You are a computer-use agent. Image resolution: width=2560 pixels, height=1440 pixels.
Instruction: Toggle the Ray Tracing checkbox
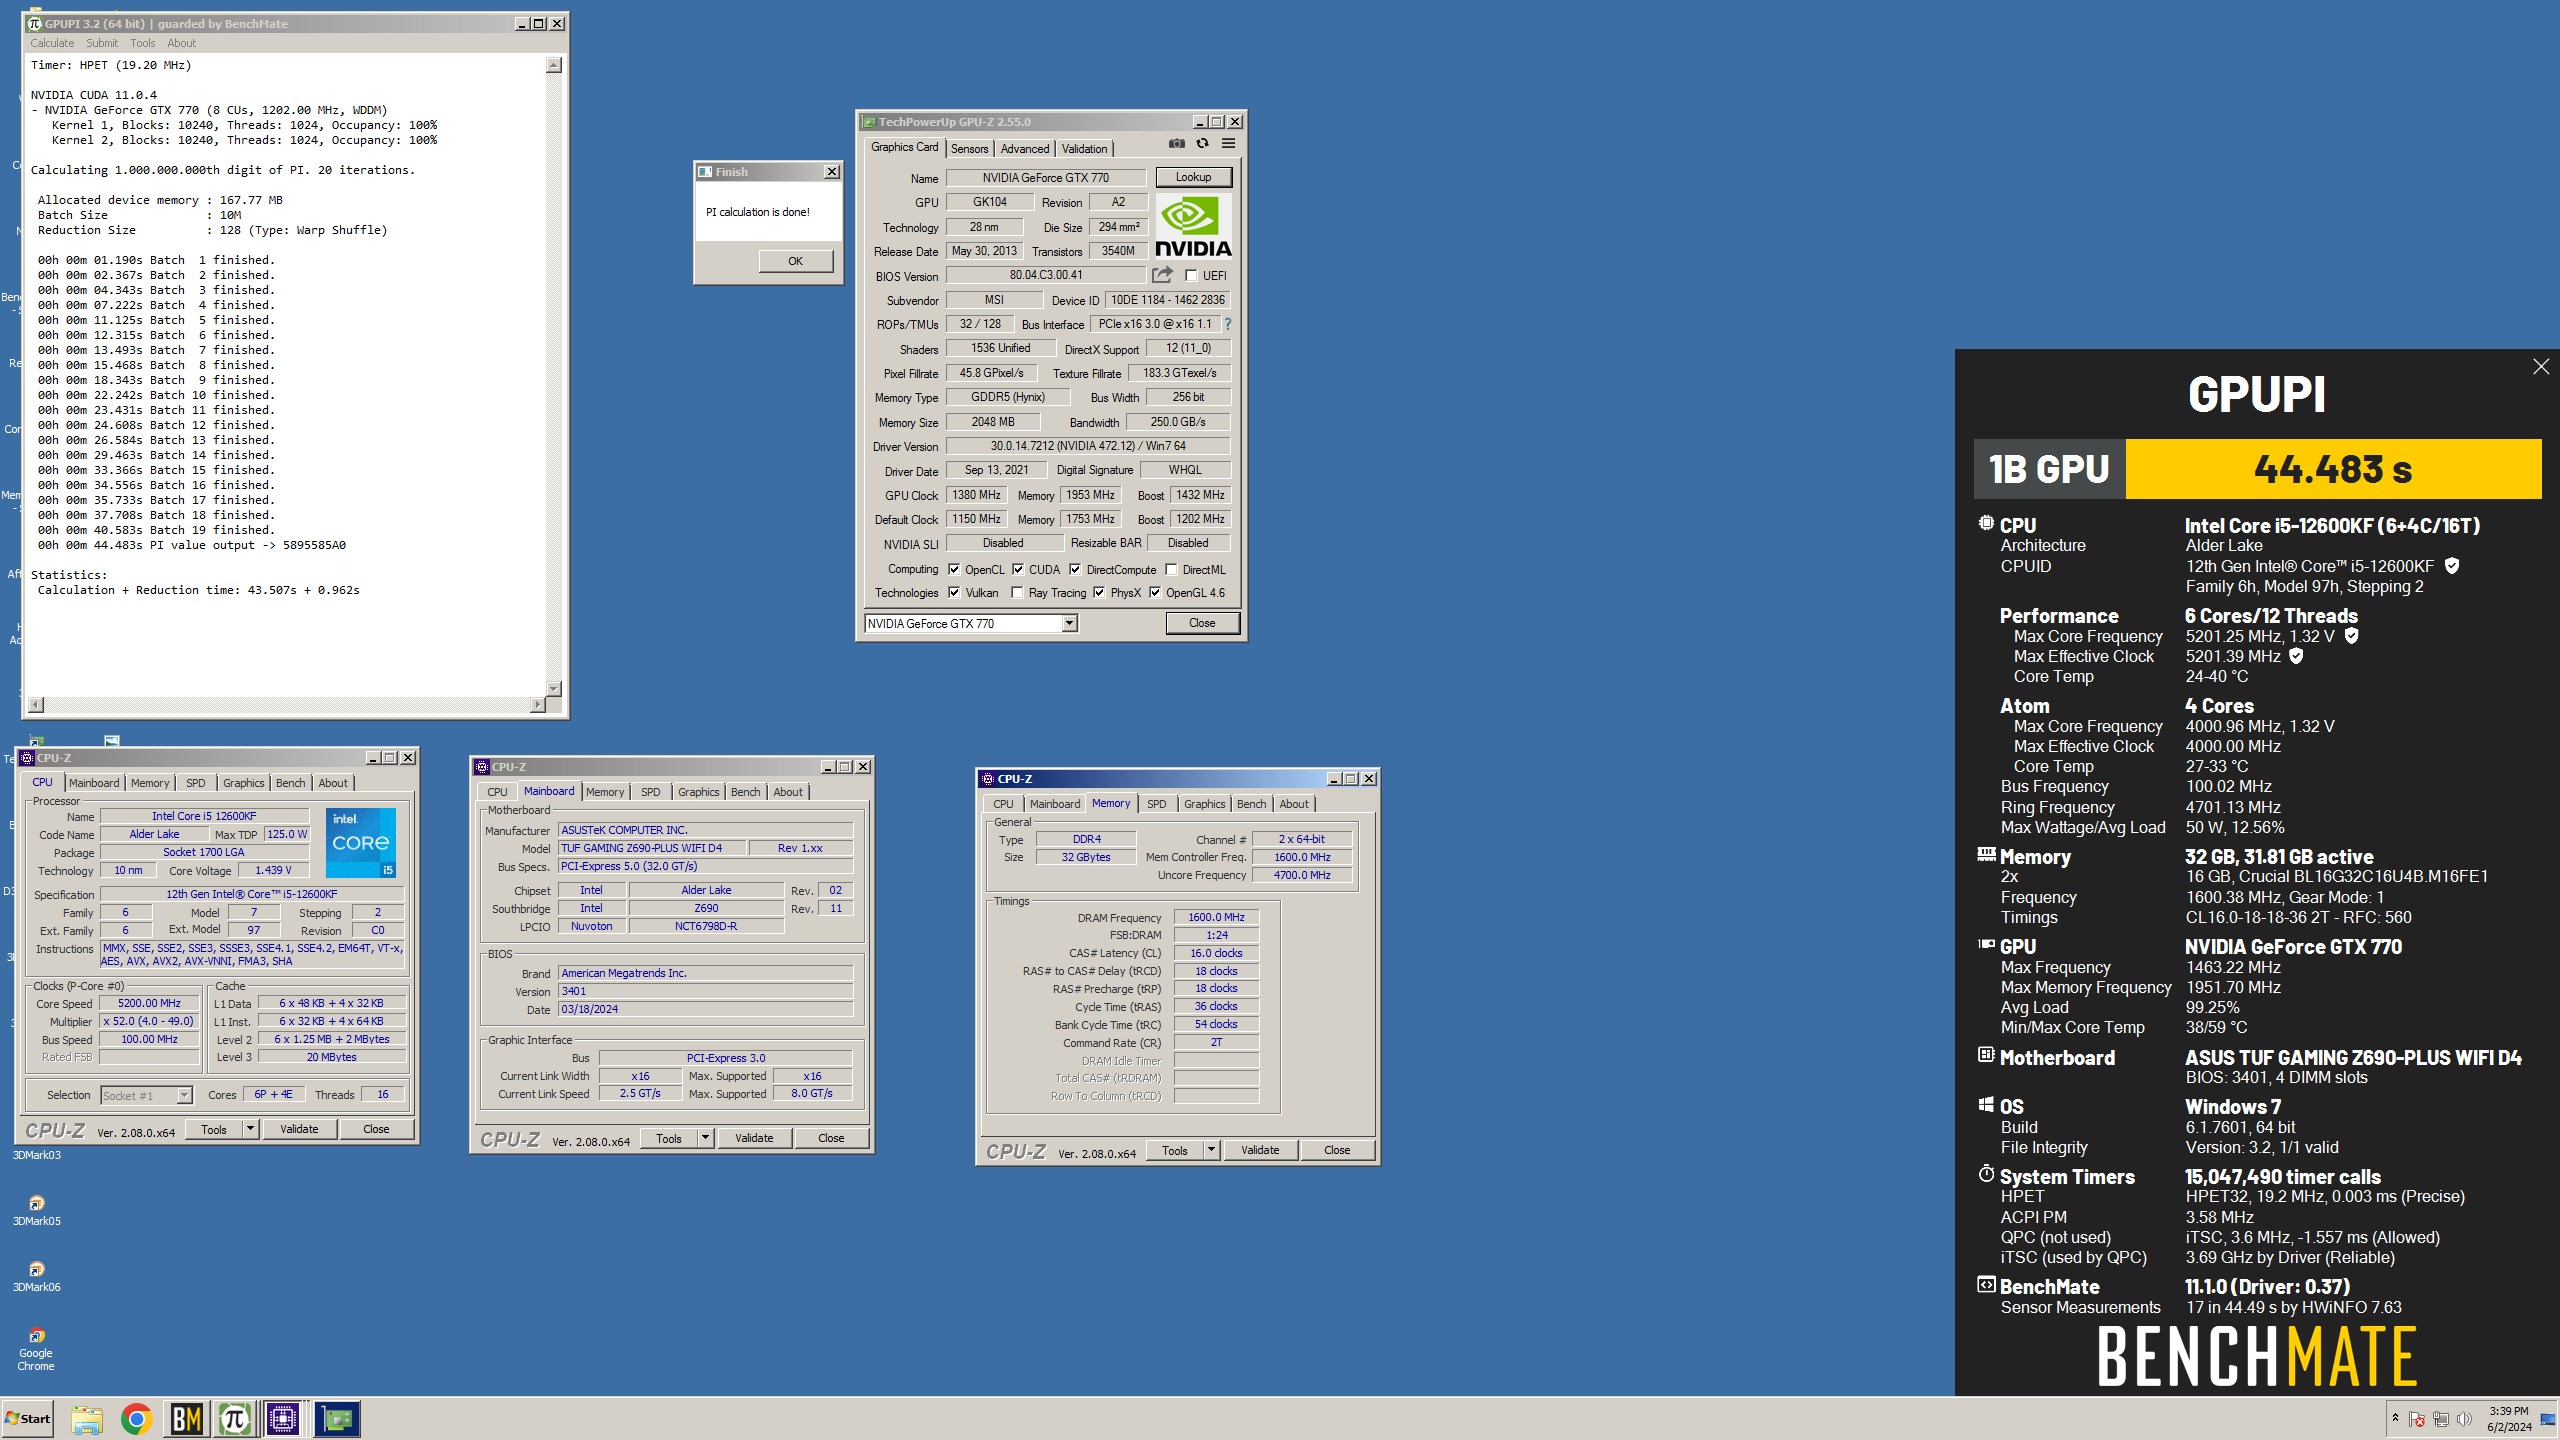[1017, 593]
